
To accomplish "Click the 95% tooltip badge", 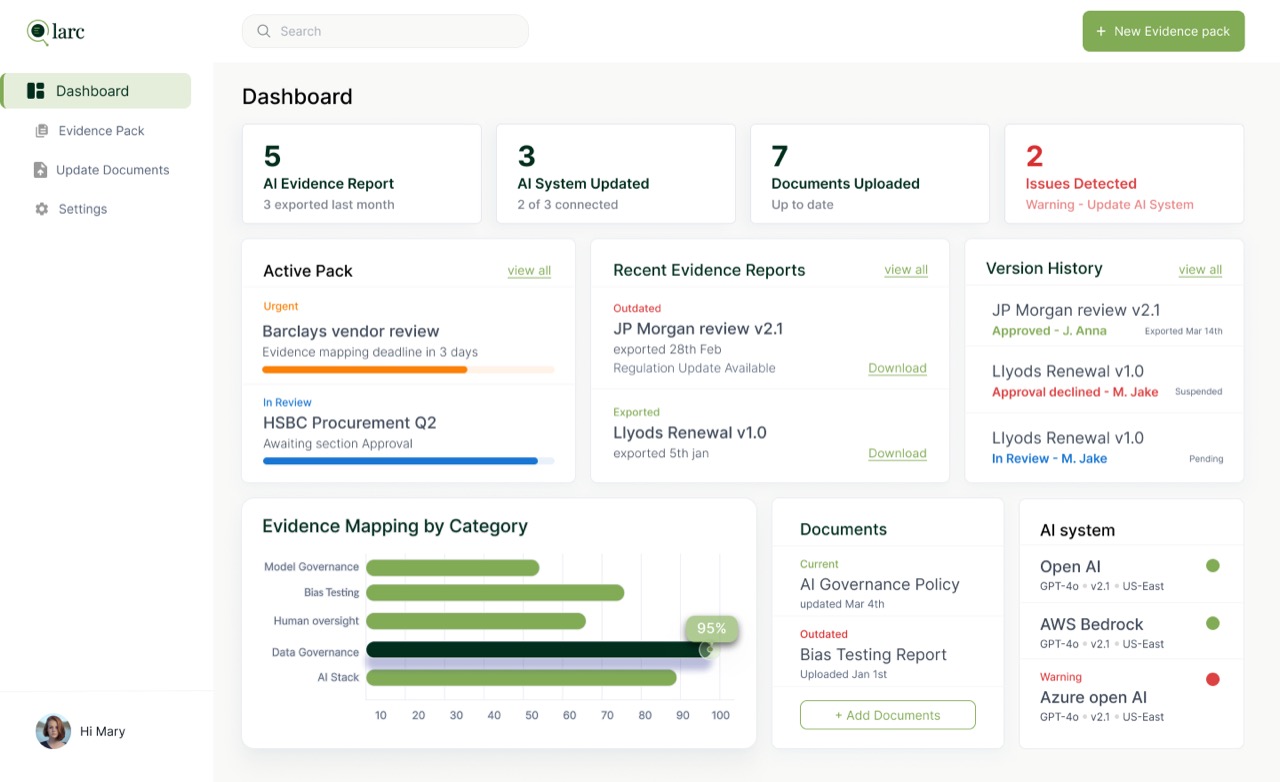I will click(x=712, y=629).
